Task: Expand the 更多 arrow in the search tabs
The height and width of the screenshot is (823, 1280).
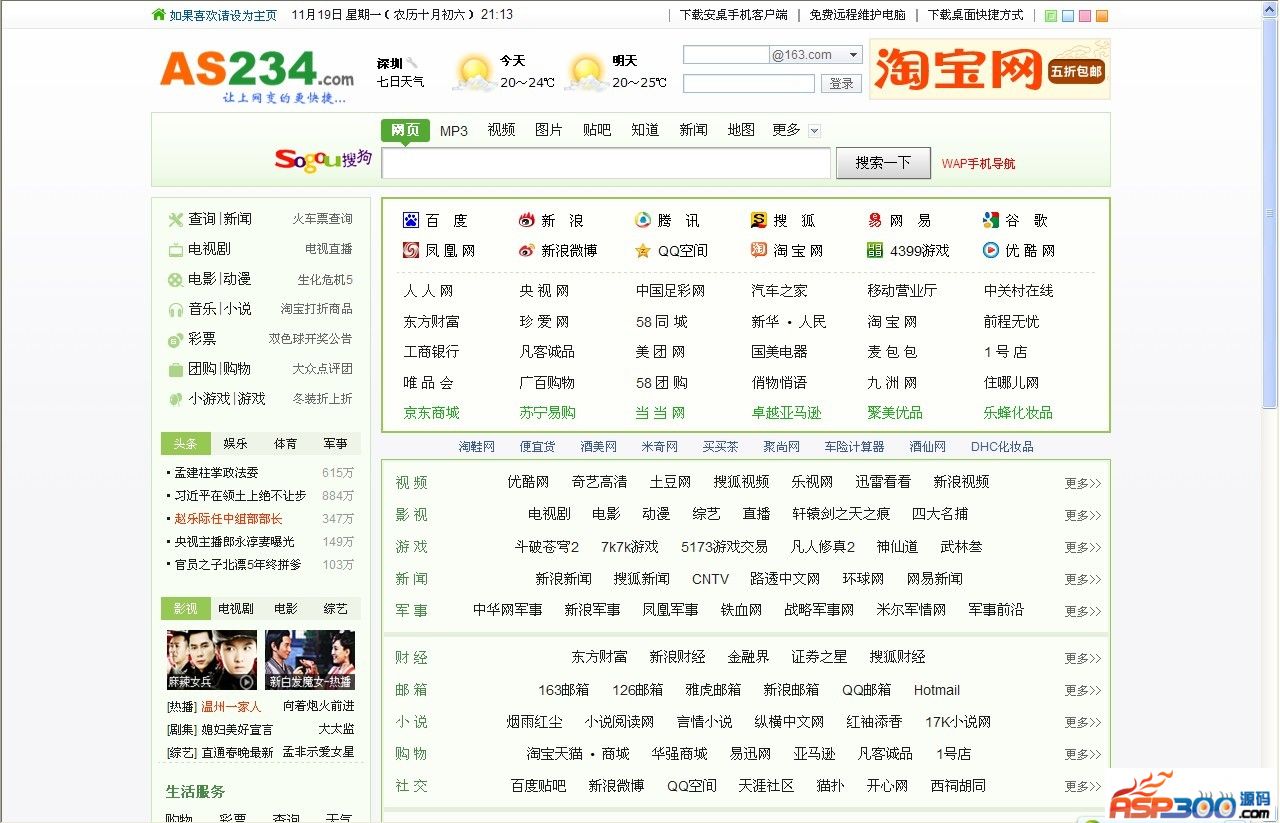Action: point(814,131)
